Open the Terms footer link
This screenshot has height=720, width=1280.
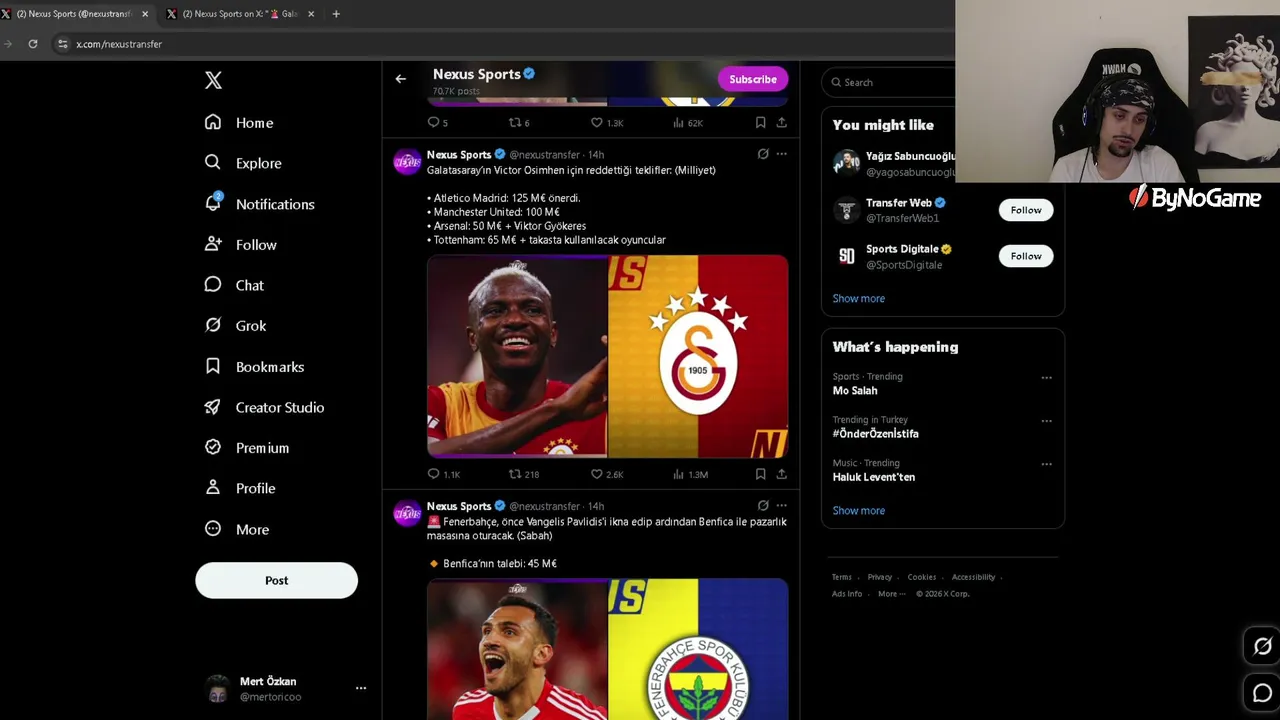(x=842, y=577)
